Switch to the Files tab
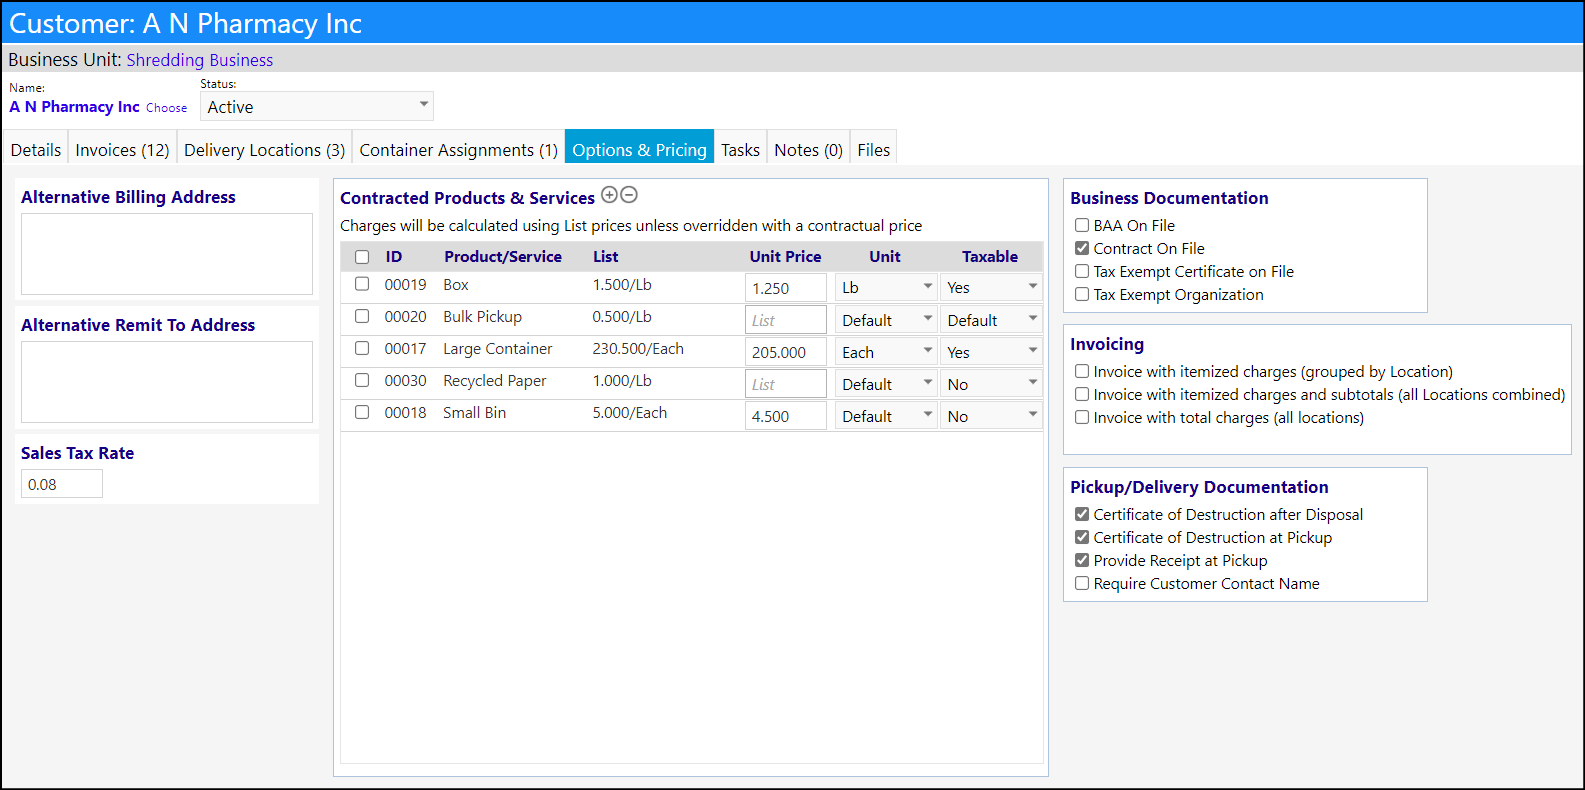Image resolution: width=1585 pixels, height=790 pixels. point(874,149)
